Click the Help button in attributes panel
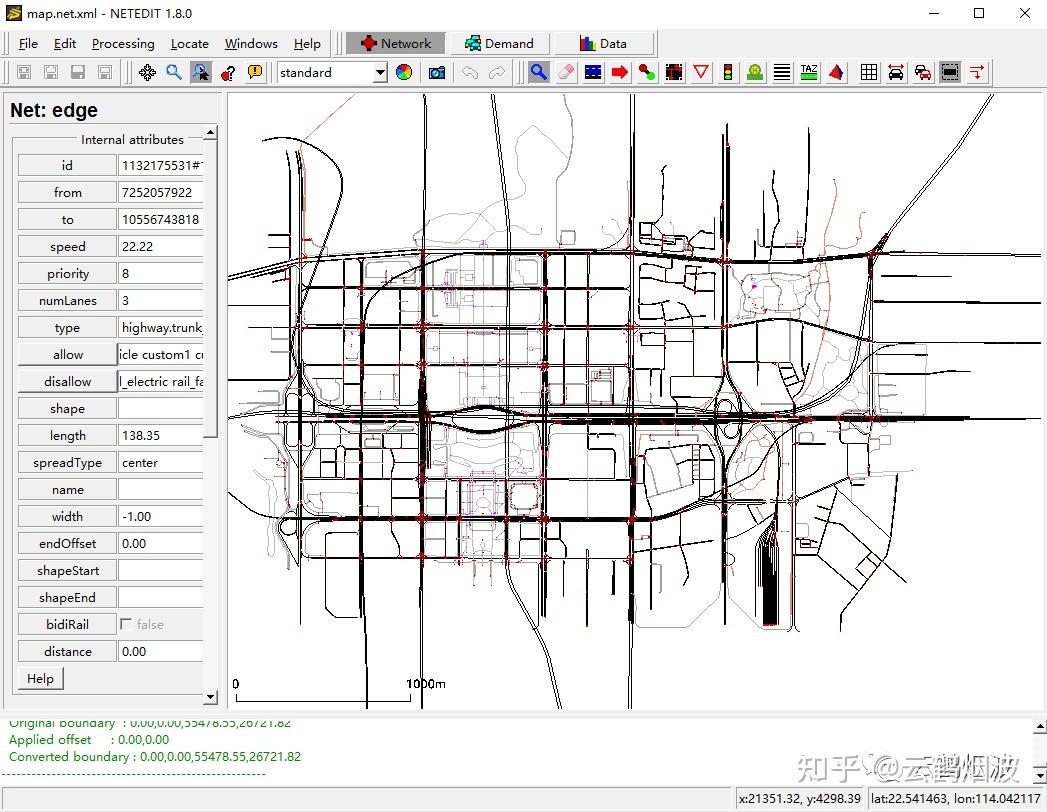Image resolution: width=1047 pixels, height=812 pixels. pos(40,678)
